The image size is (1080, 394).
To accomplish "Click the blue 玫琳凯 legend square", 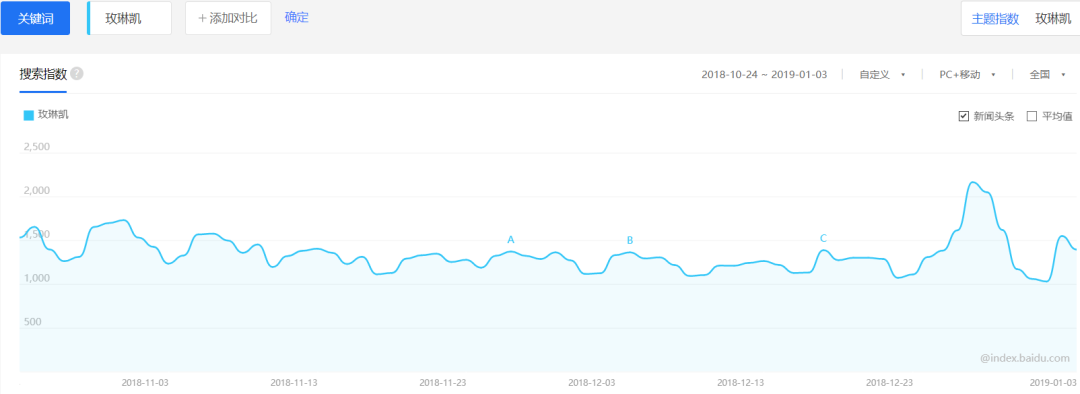I will tap(29, 115).
